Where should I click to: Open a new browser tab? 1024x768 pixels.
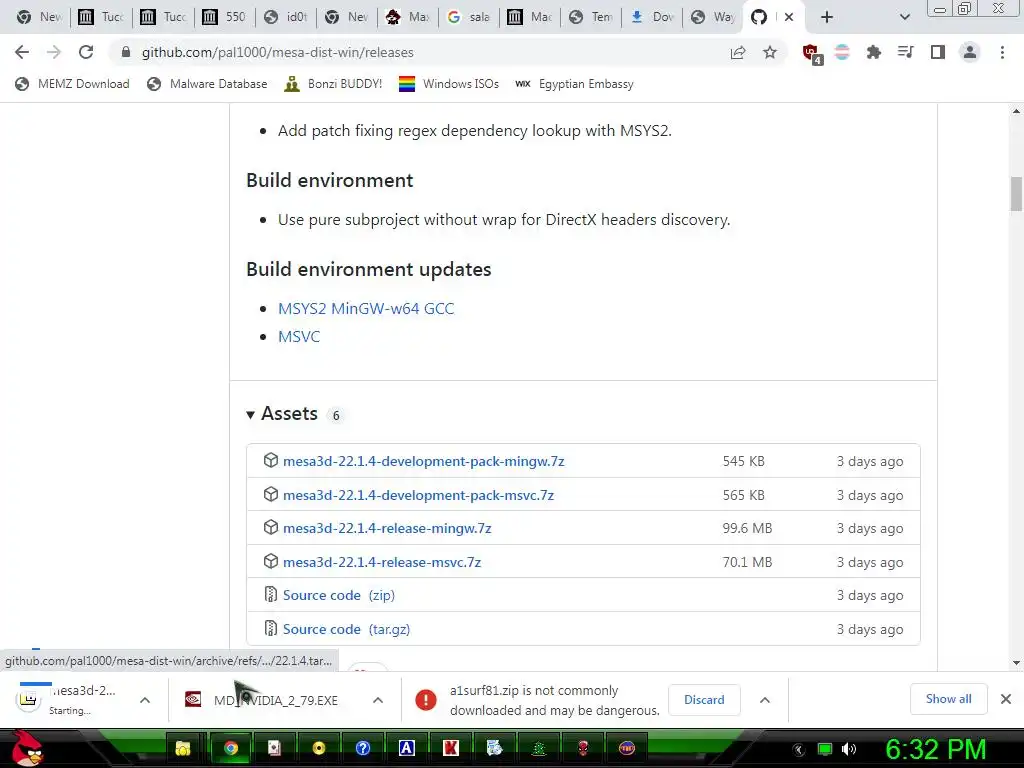pyautogui.click(x=827, y=17)
